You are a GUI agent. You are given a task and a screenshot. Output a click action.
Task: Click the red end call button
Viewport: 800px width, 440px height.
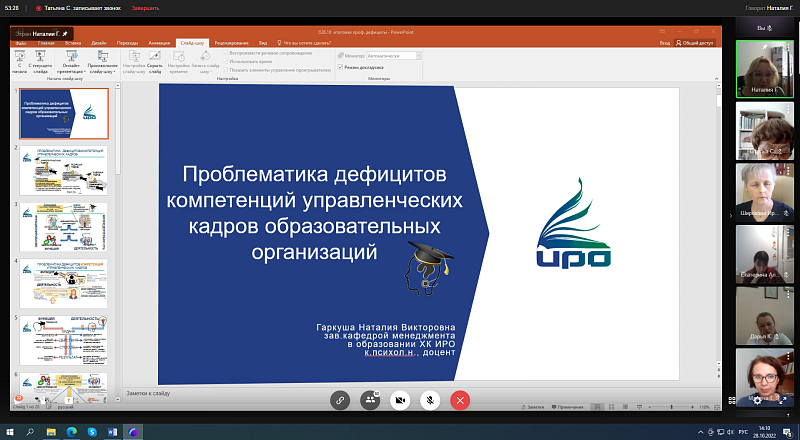tap(460, 399)
